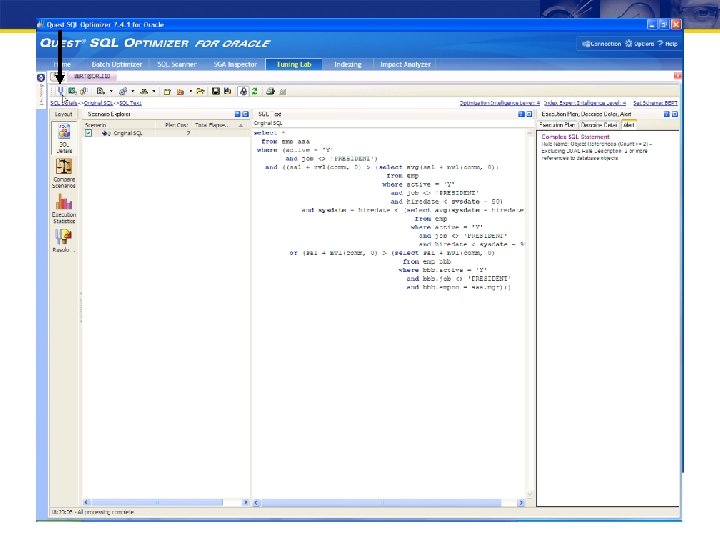
Task: Open the Describe Detail tab
Action: (x=598, y=124)
